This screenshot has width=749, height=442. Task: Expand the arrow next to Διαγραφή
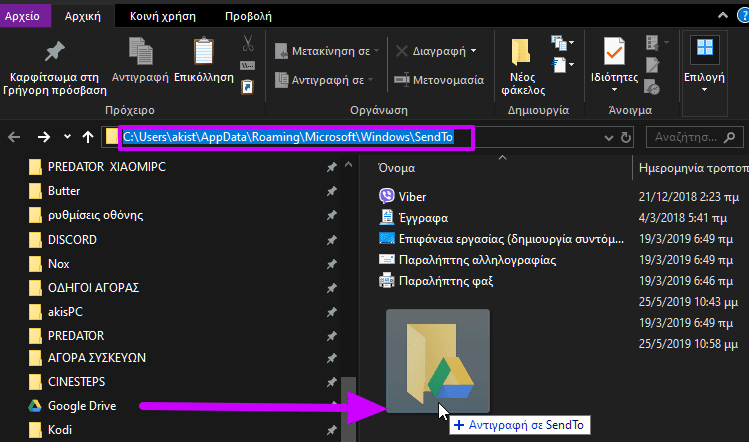[x=473, y=51]
